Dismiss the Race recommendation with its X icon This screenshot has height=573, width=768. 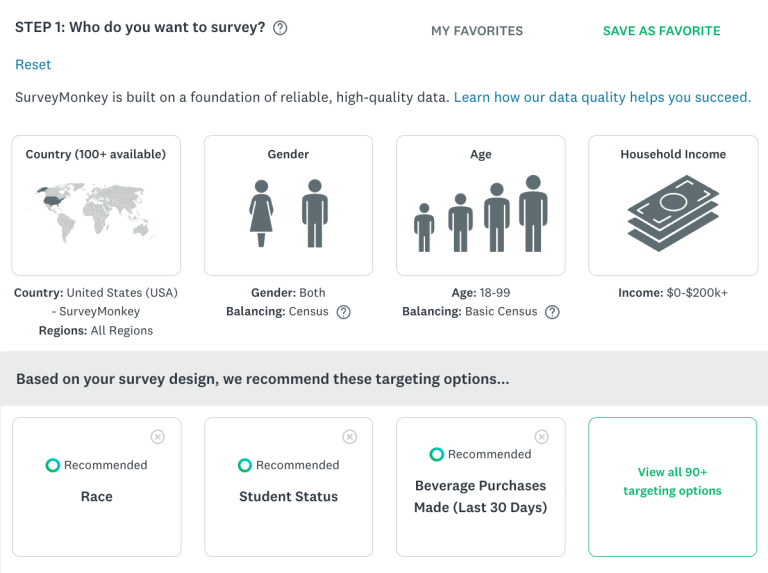click(158, 436)
